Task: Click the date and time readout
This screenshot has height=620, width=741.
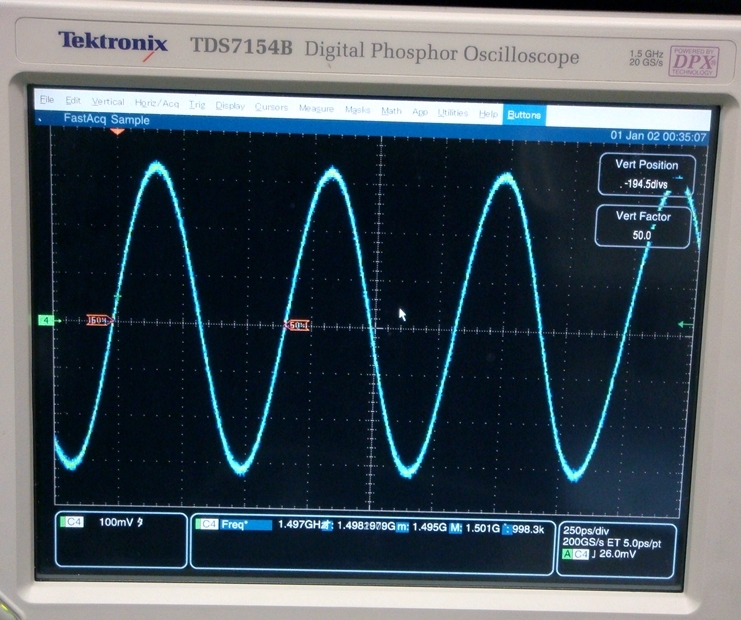Action: pyautogui.click(x=658, y=136)
